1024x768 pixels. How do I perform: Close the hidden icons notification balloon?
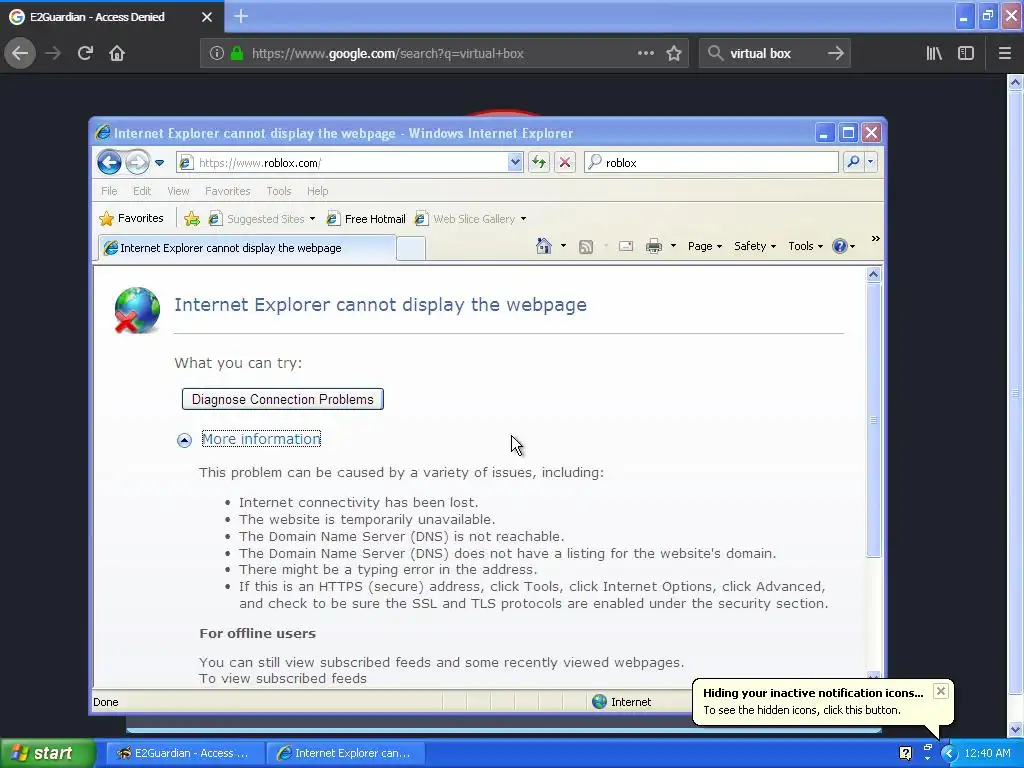(x=940, y=691)
